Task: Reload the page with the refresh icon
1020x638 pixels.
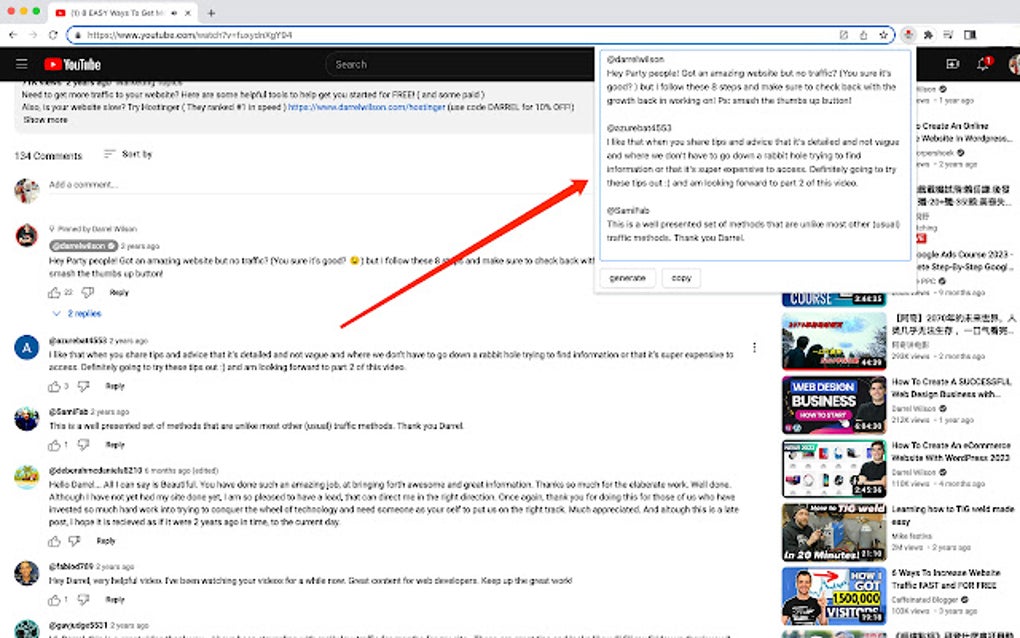Action: click(x=53, y=34)
